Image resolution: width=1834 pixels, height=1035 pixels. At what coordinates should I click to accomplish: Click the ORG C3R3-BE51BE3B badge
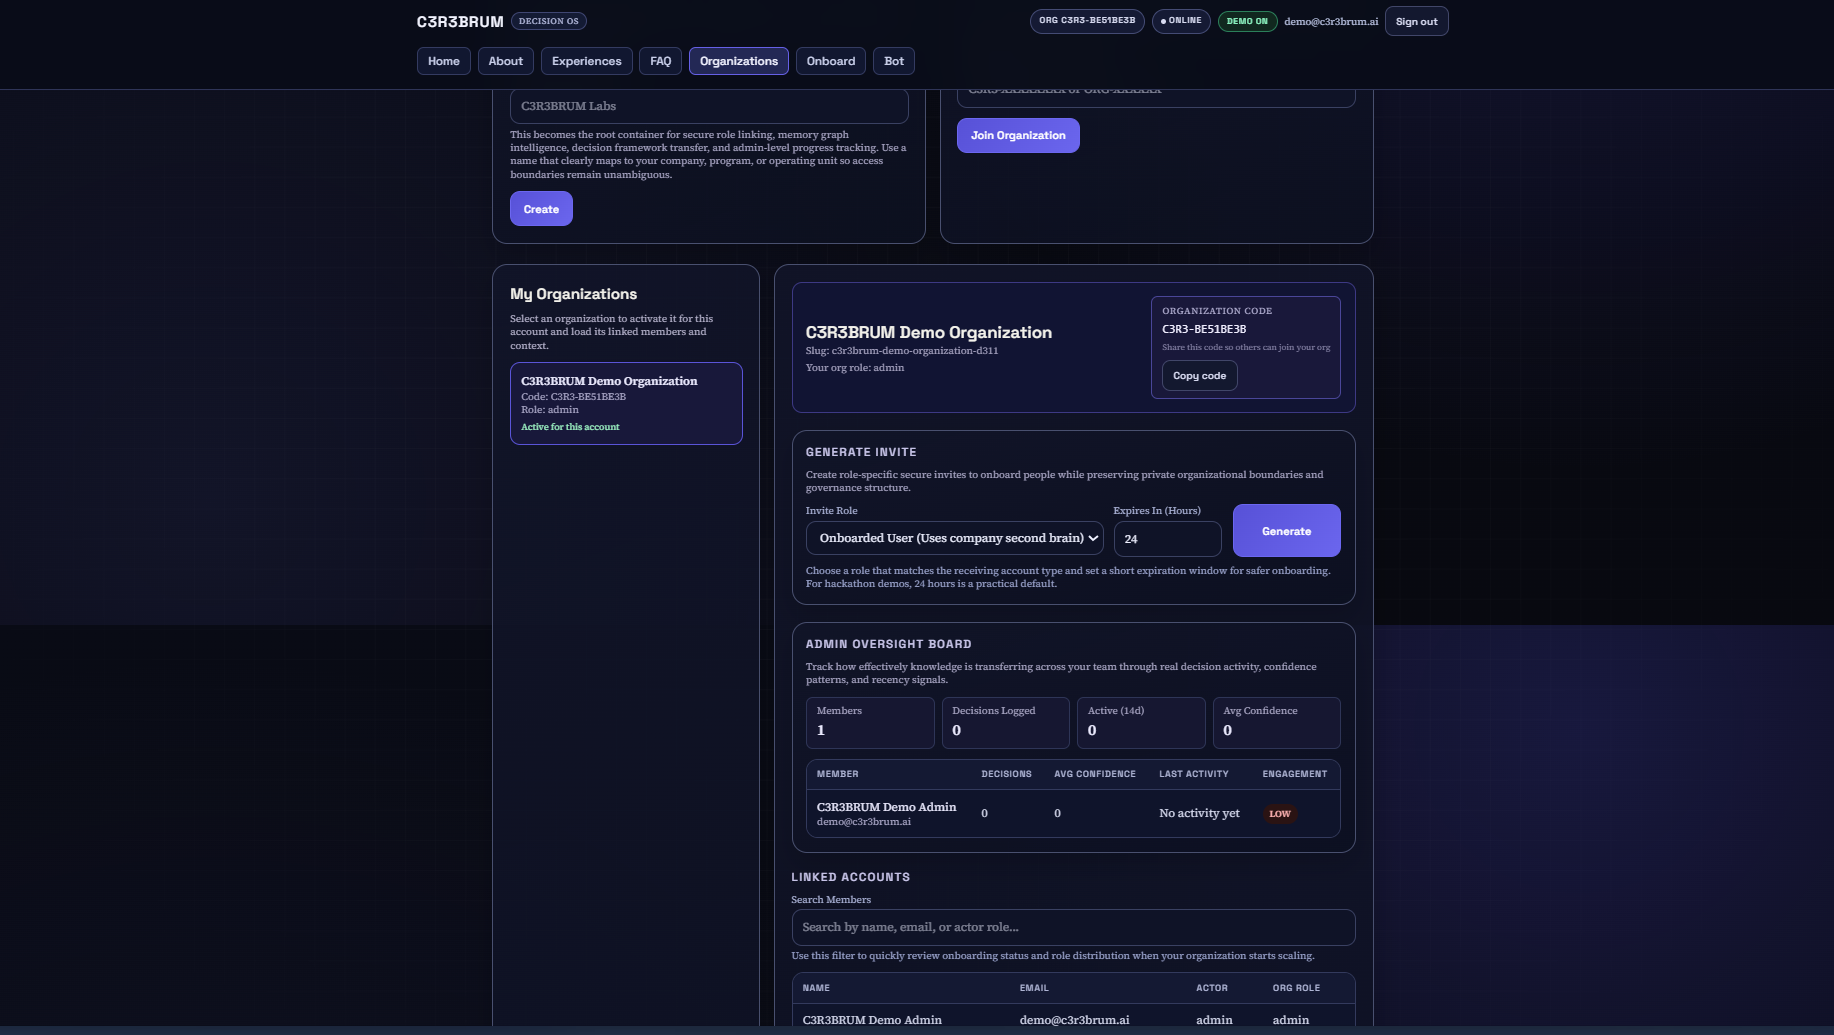tap(1087, 21)
